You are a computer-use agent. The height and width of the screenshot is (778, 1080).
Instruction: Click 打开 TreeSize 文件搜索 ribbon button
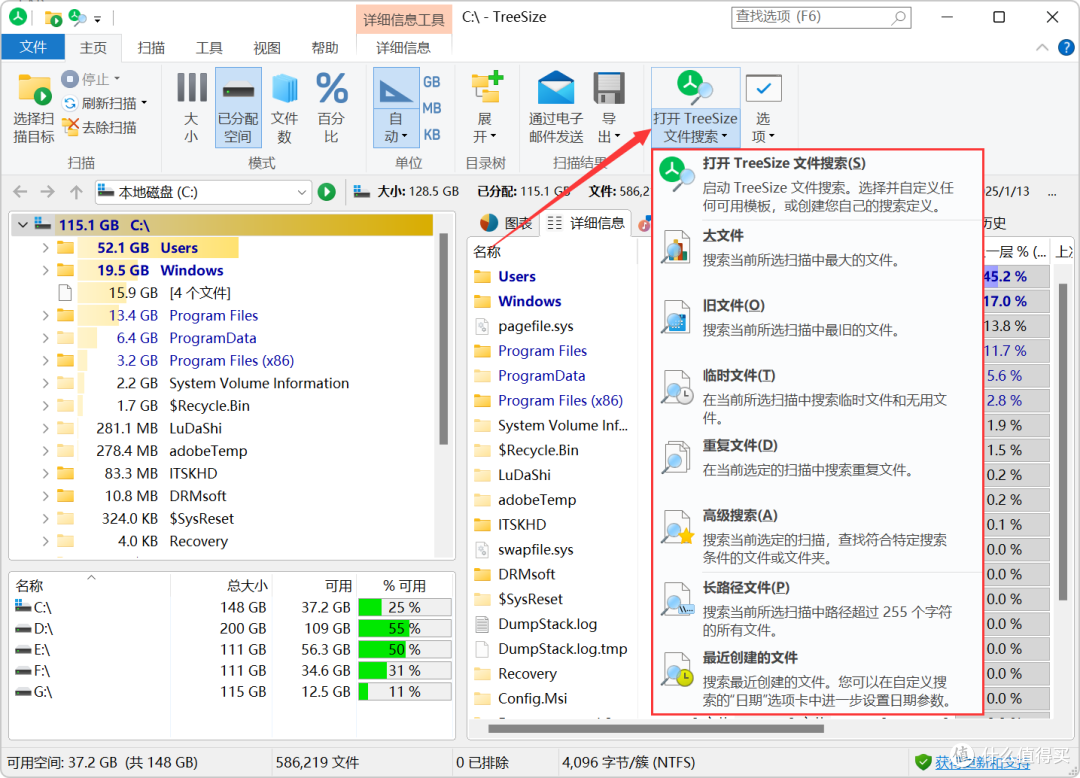[695, 107]
